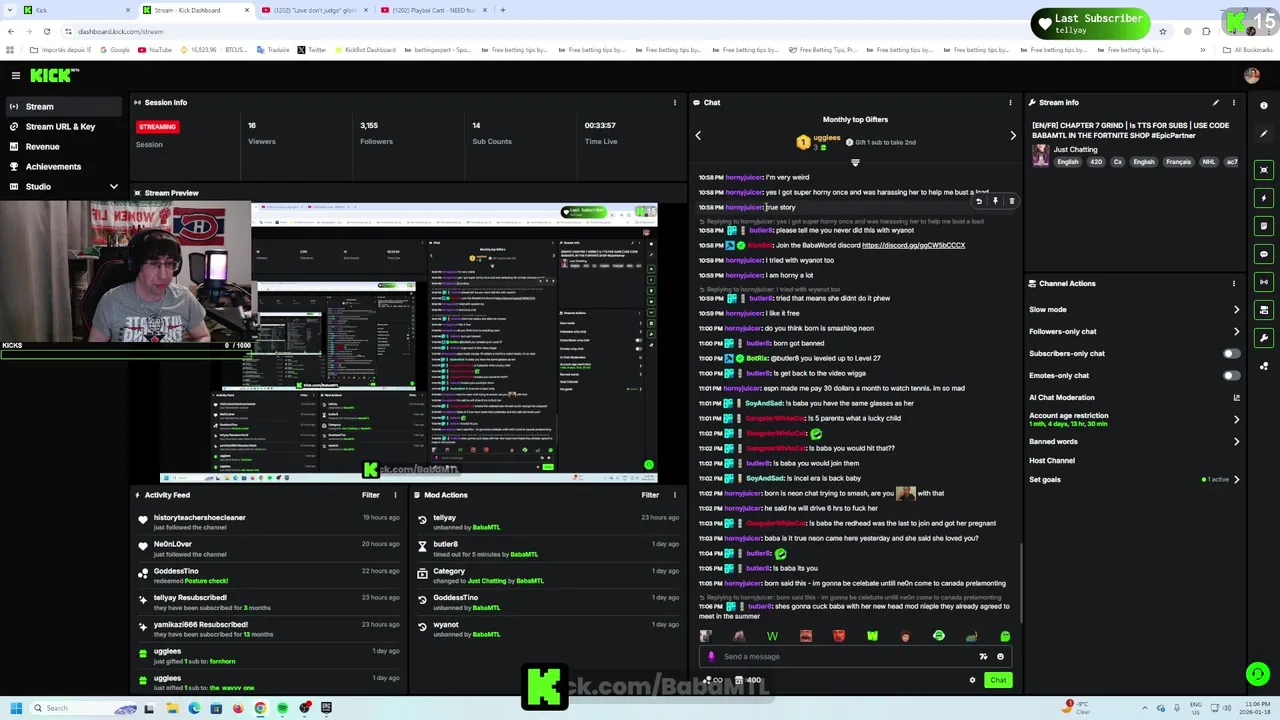The width and height of the screenshot is (1280, 720).
Task: Click the Just Chatting category thumbnail
Action: click(1040, 155)
